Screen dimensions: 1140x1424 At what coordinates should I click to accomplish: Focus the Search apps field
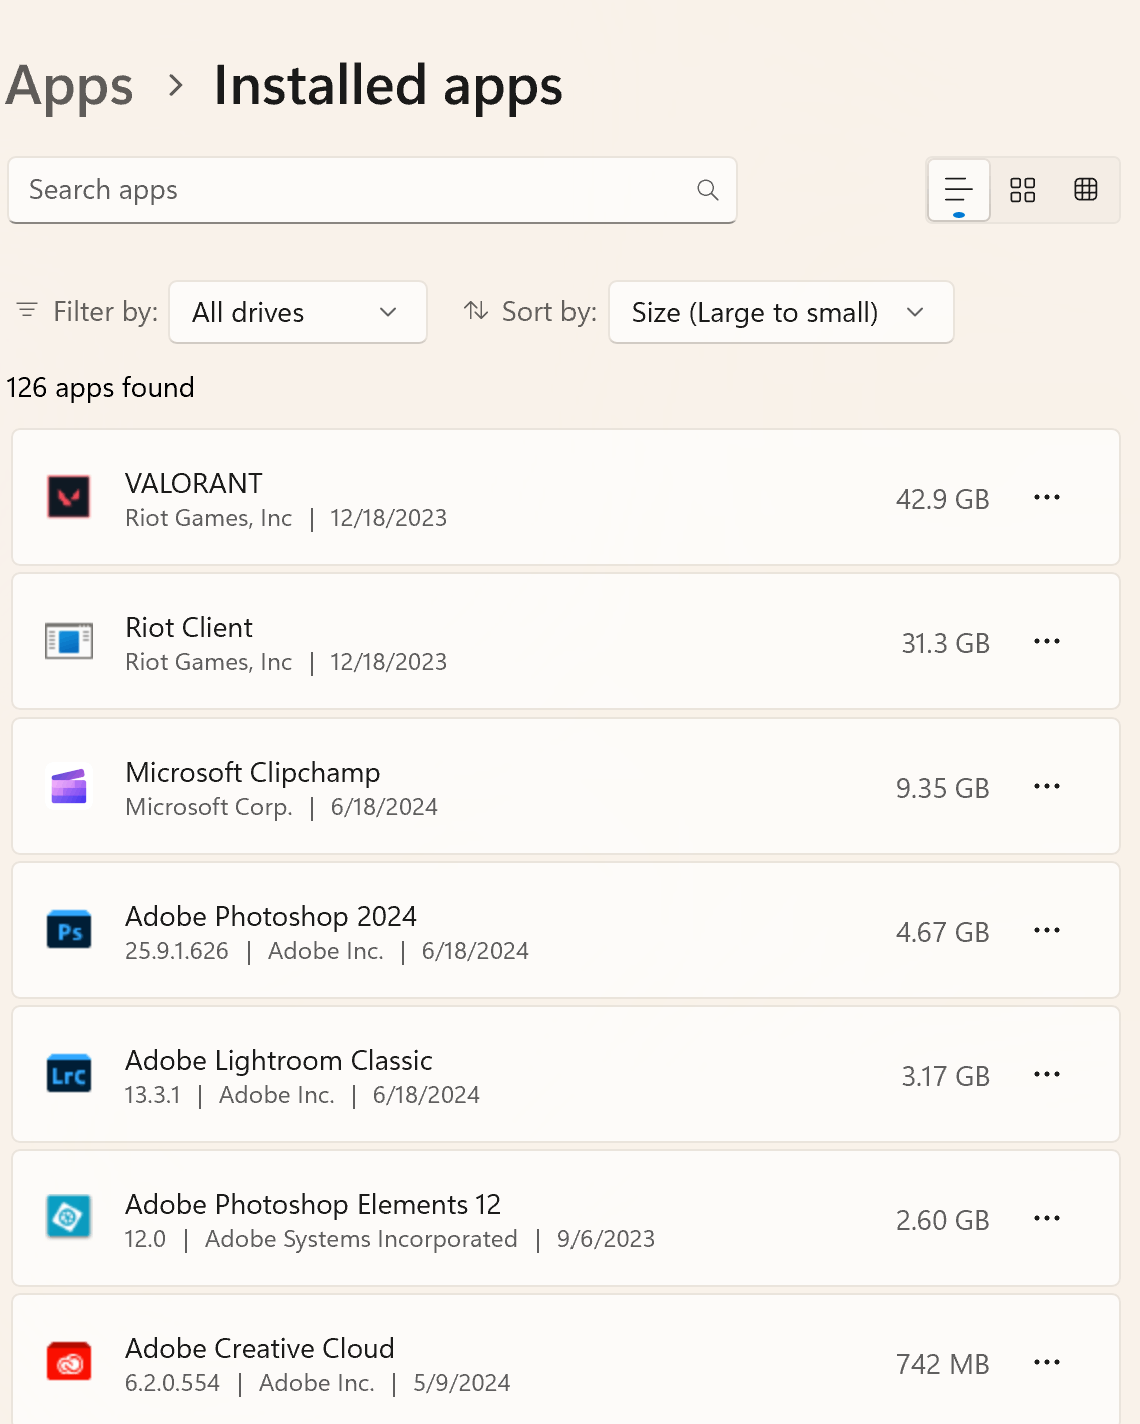[x=372, y=190]
